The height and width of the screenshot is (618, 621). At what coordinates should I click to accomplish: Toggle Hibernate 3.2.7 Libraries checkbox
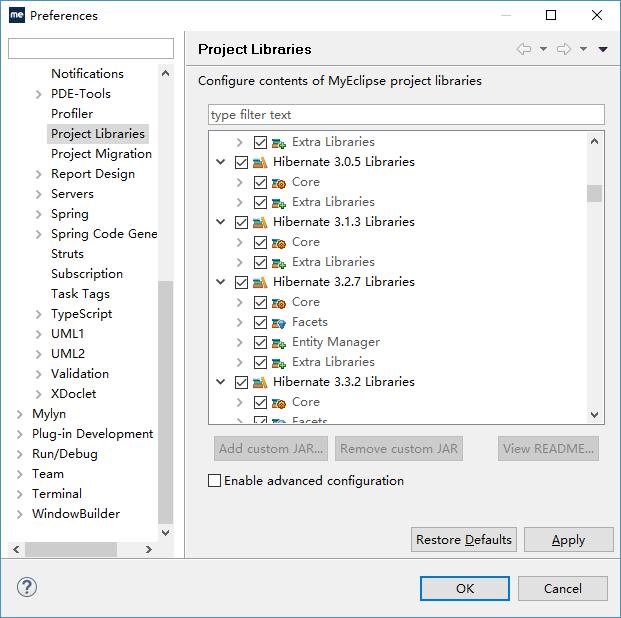click(241, 282)
